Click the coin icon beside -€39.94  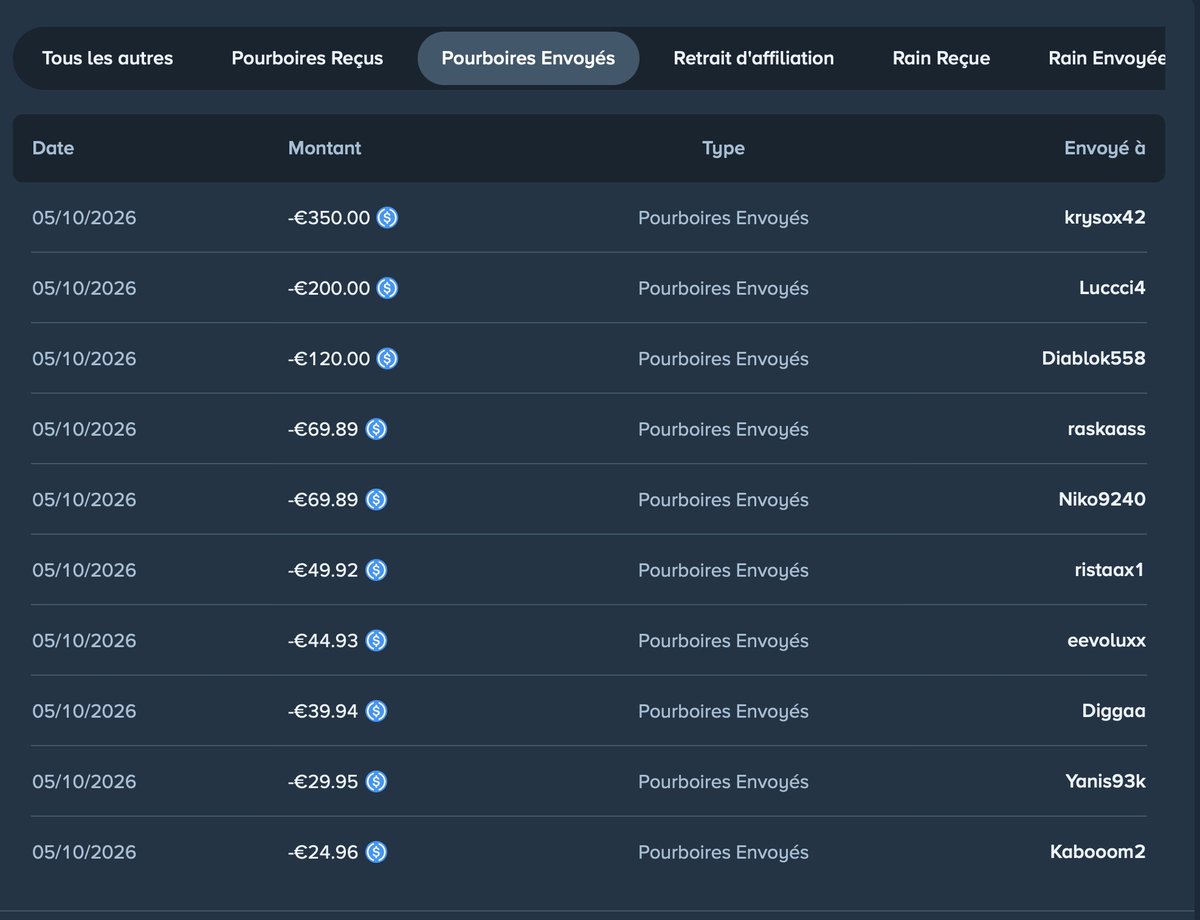(376, 711)
